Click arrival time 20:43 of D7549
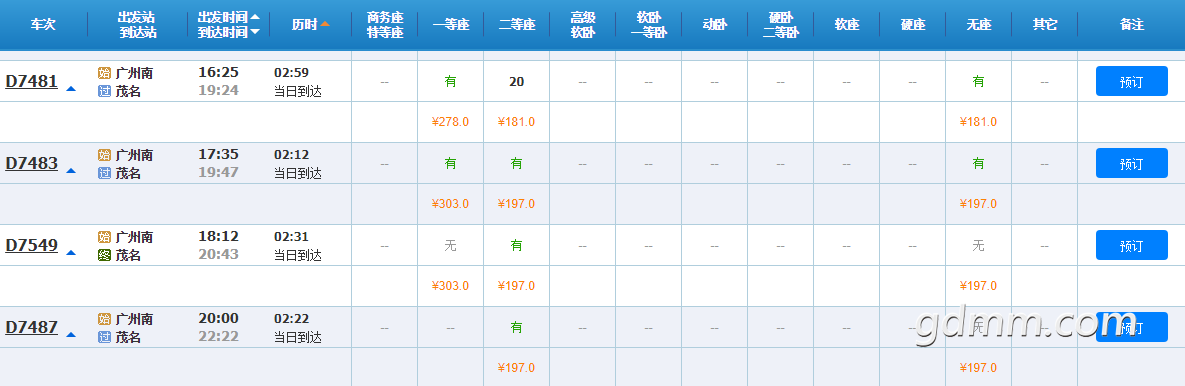Image resolution: width=1185 pixels, height=386 pixels. pos(218,255)
